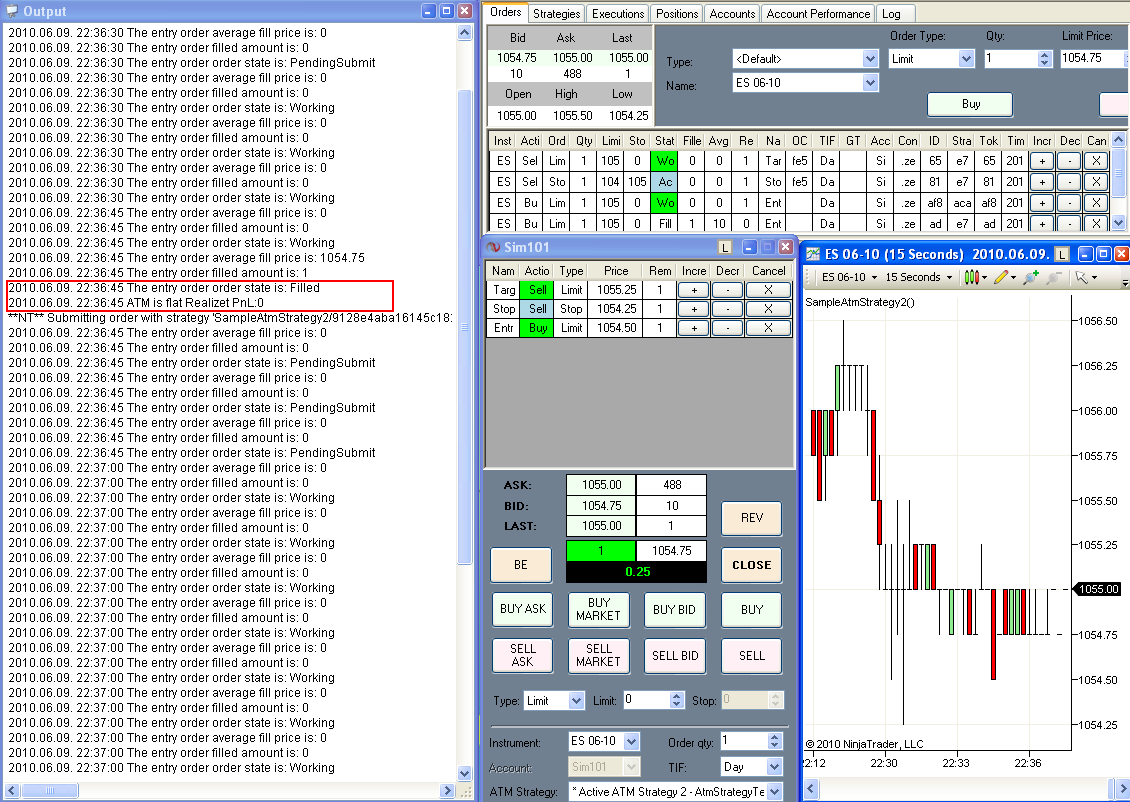Decrease price of the Stop order in Sim101

[728, 309]
